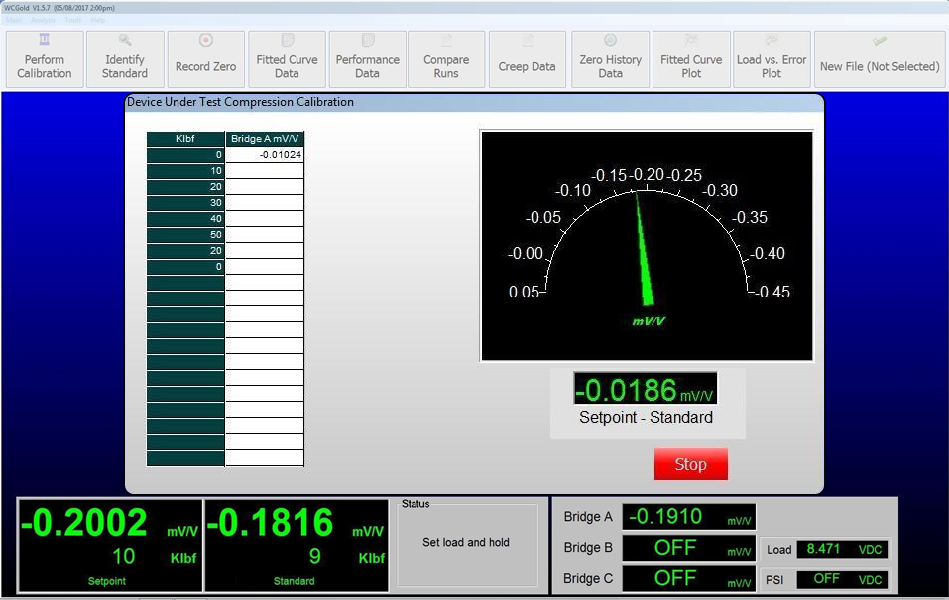Display the Fitted Curve Plot

tap(691, 60)
